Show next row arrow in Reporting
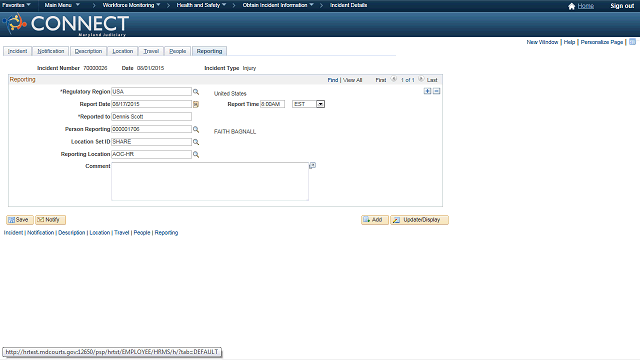The width and height of the screenshot is (640, 360). click(421, 79)
